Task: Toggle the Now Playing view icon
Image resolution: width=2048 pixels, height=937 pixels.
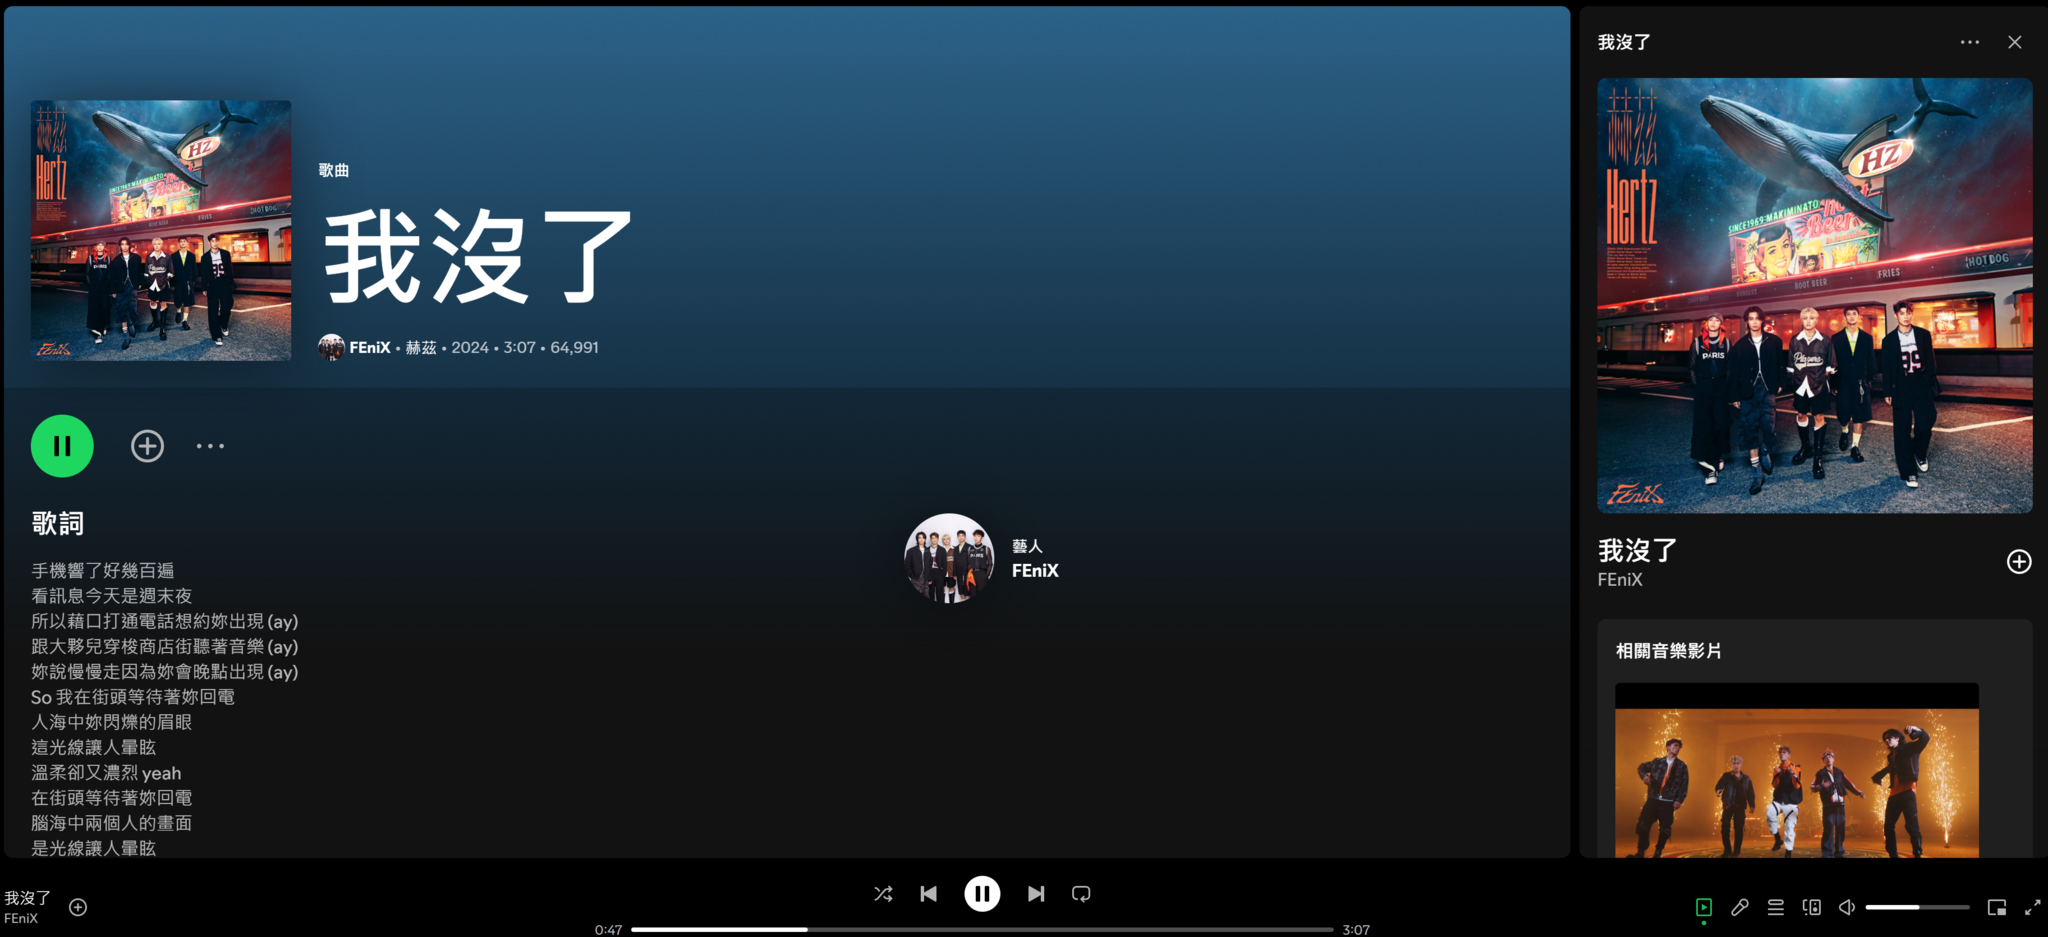Action: [x=1704, y=908]
